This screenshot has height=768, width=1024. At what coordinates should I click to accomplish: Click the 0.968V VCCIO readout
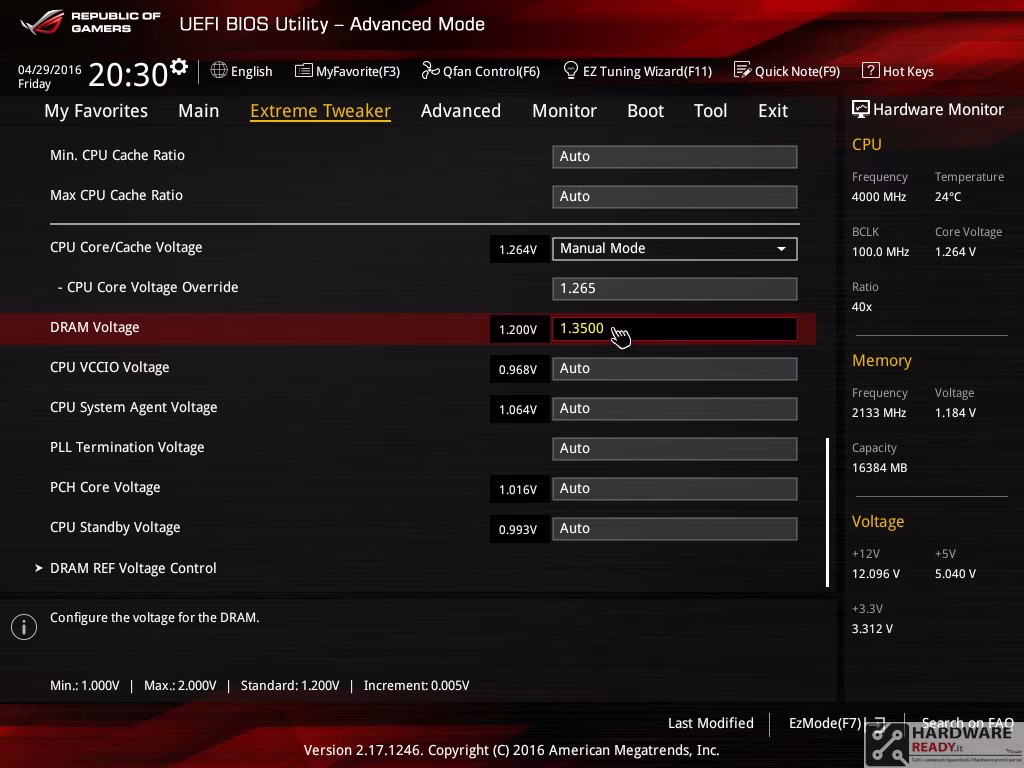click(518, 370)
